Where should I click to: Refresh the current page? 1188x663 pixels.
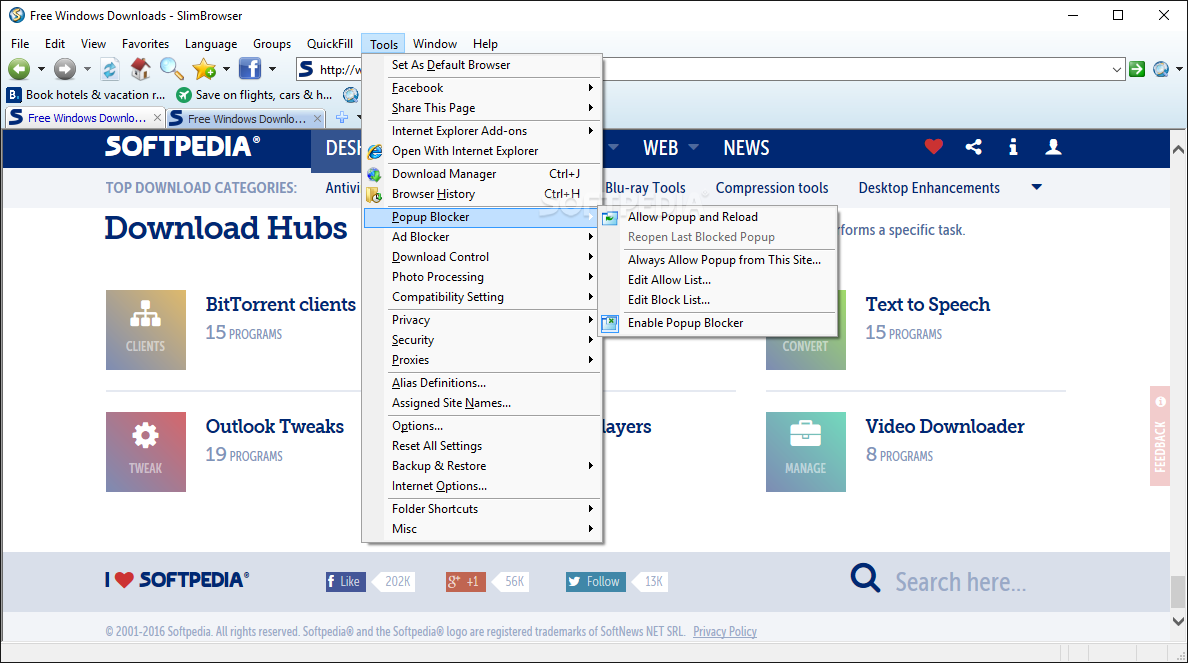[x=110, y=70]
